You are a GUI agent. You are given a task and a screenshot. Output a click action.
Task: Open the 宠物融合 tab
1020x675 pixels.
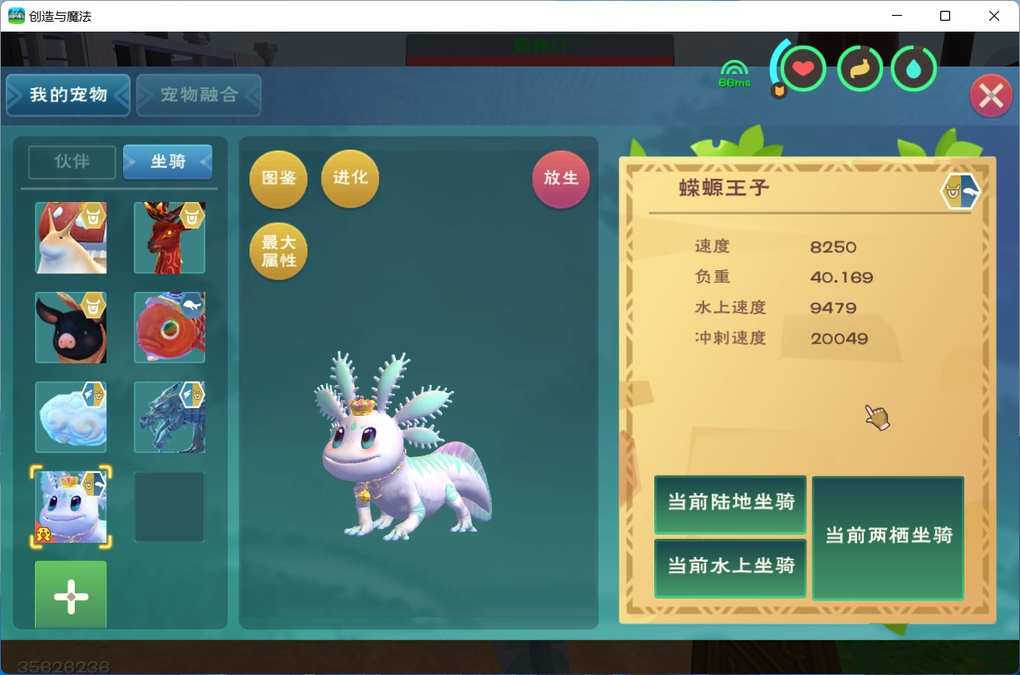[x=199, y=95]
